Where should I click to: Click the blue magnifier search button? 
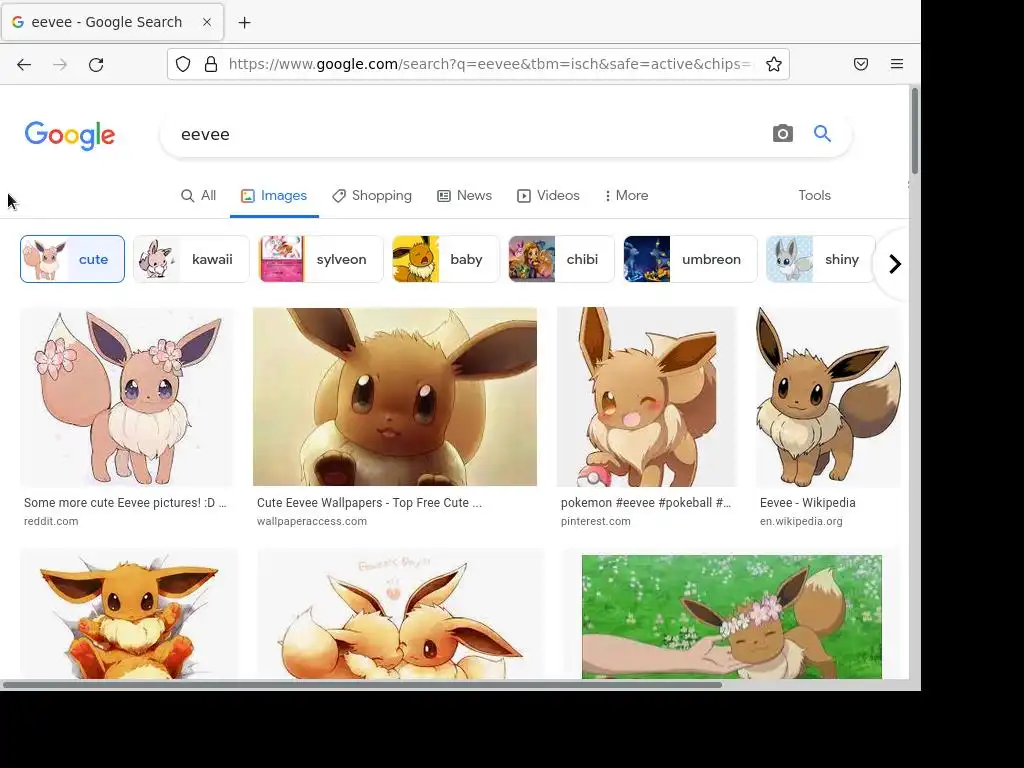click(x=822, y=134)
